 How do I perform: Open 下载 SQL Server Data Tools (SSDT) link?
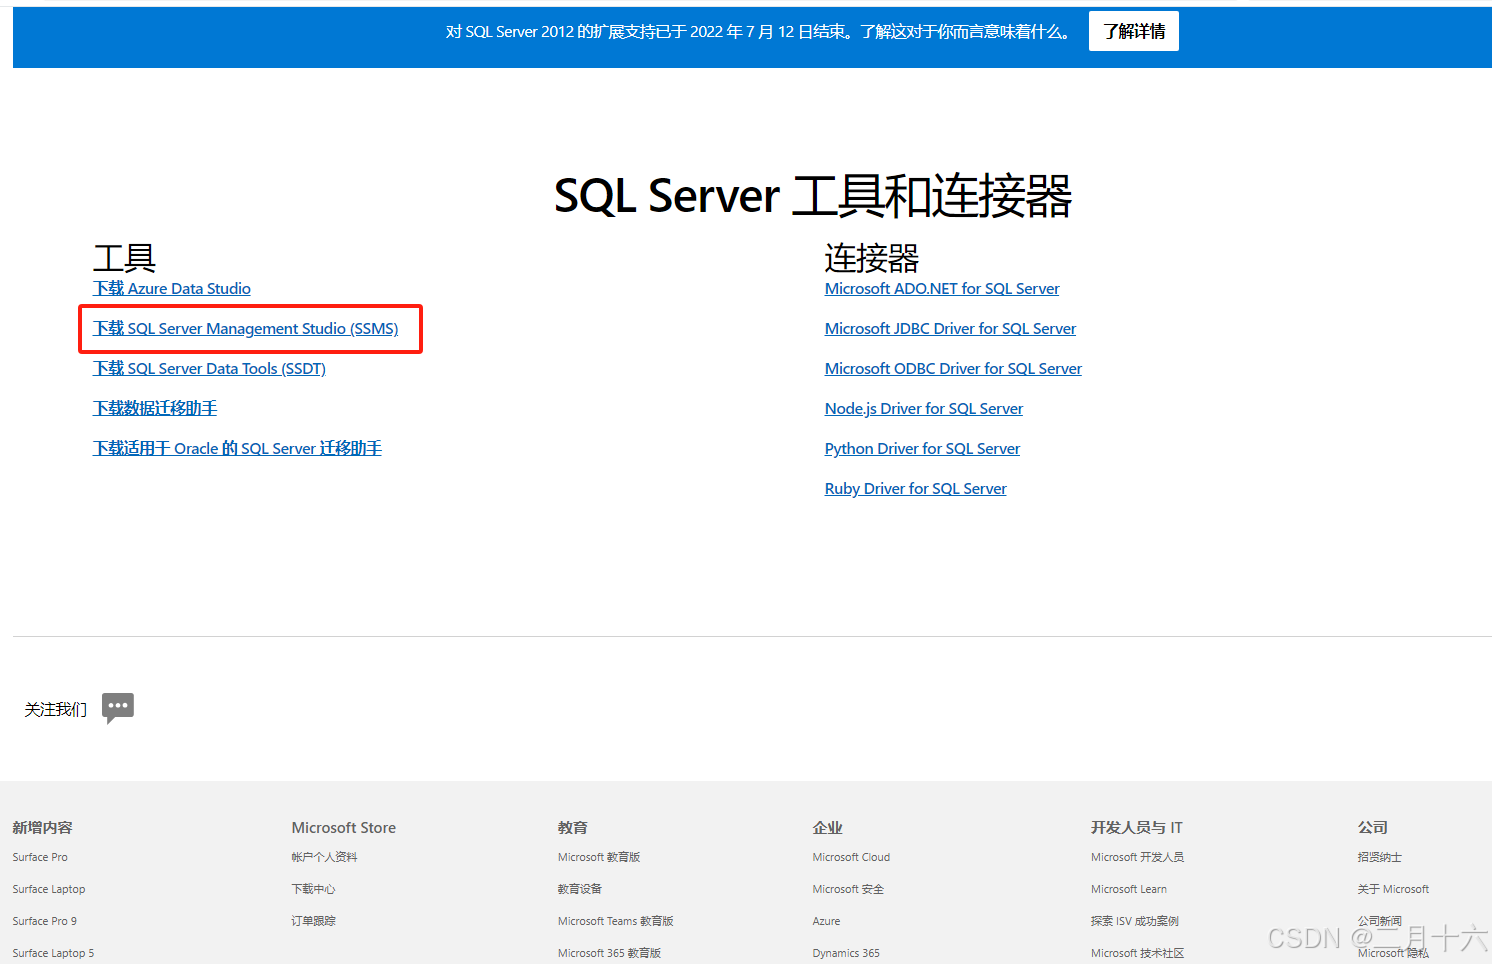[209, 368]
